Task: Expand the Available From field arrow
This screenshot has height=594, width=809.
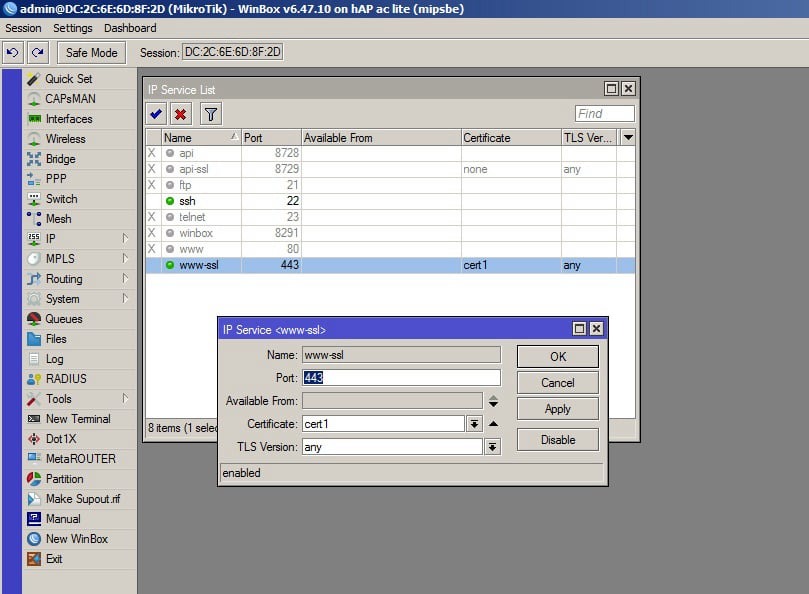Action: point(492,401)
